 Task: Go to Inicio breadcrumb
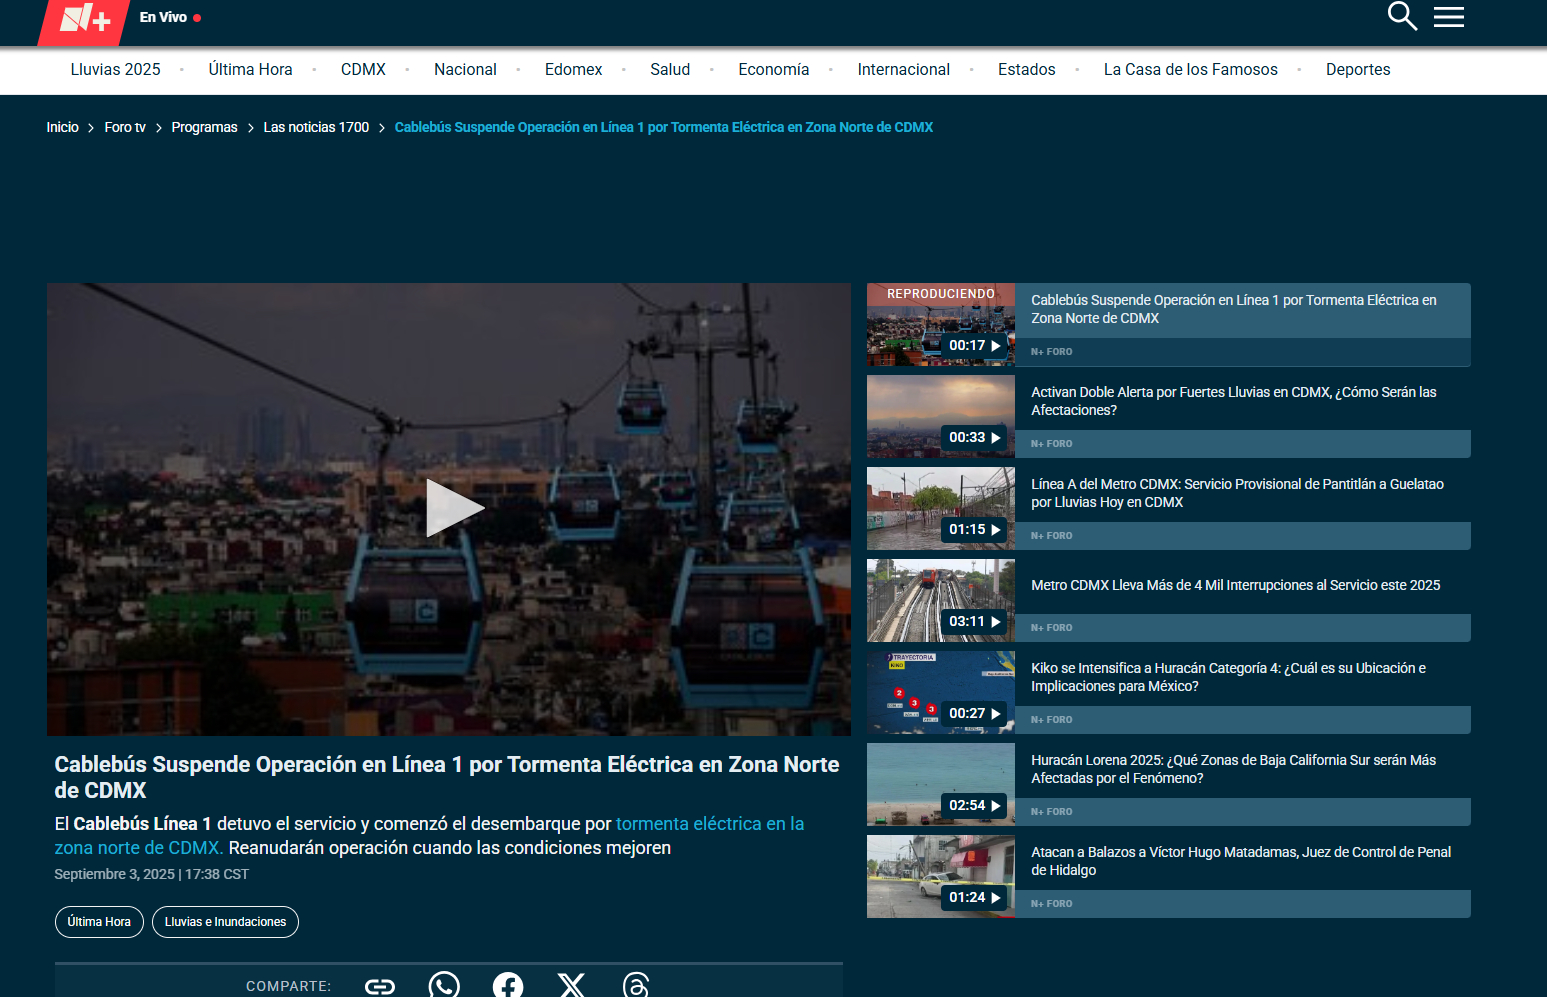pyautogui.click(x=62, y=127)
